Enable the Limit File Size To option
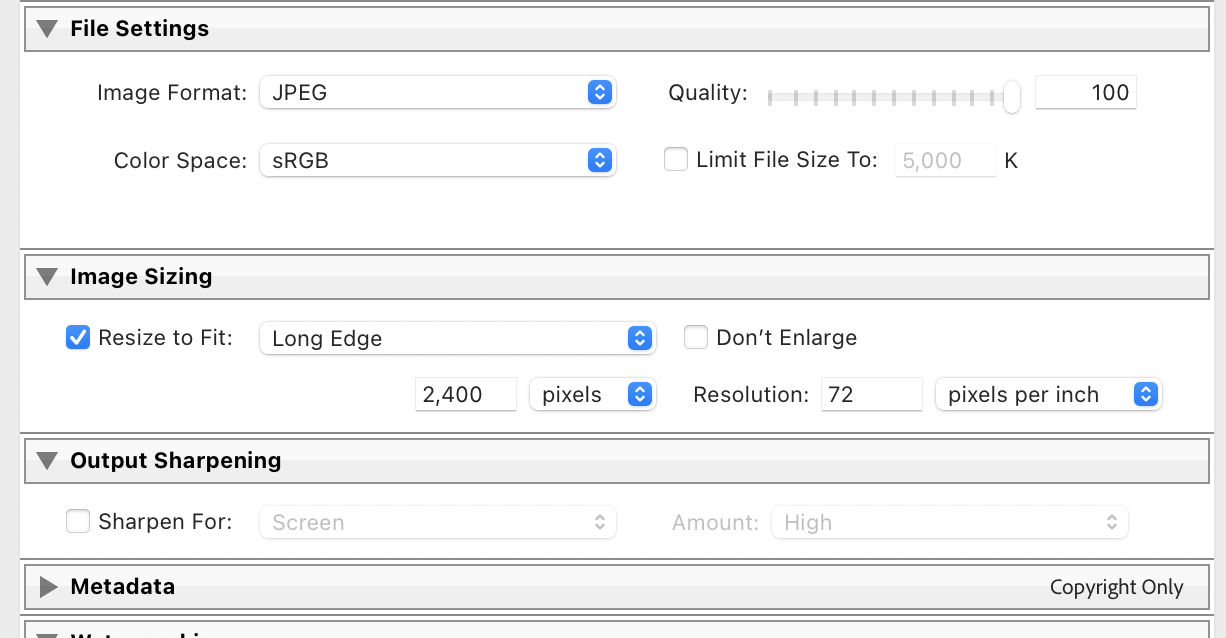 (676, 159)
